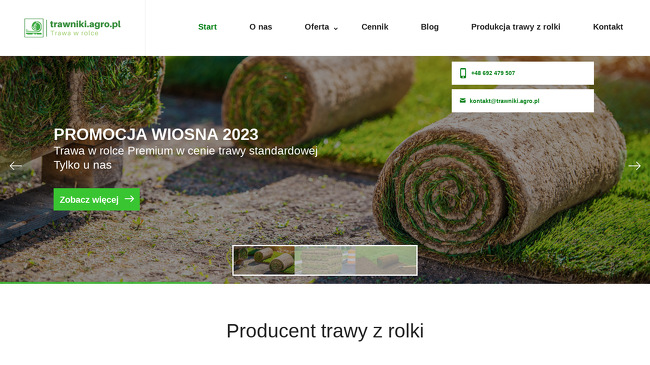Click the trawniki.agro.pl logo icon
Image resolution: width=650 pixels, height=365 pixels.
tap(34, 28)
